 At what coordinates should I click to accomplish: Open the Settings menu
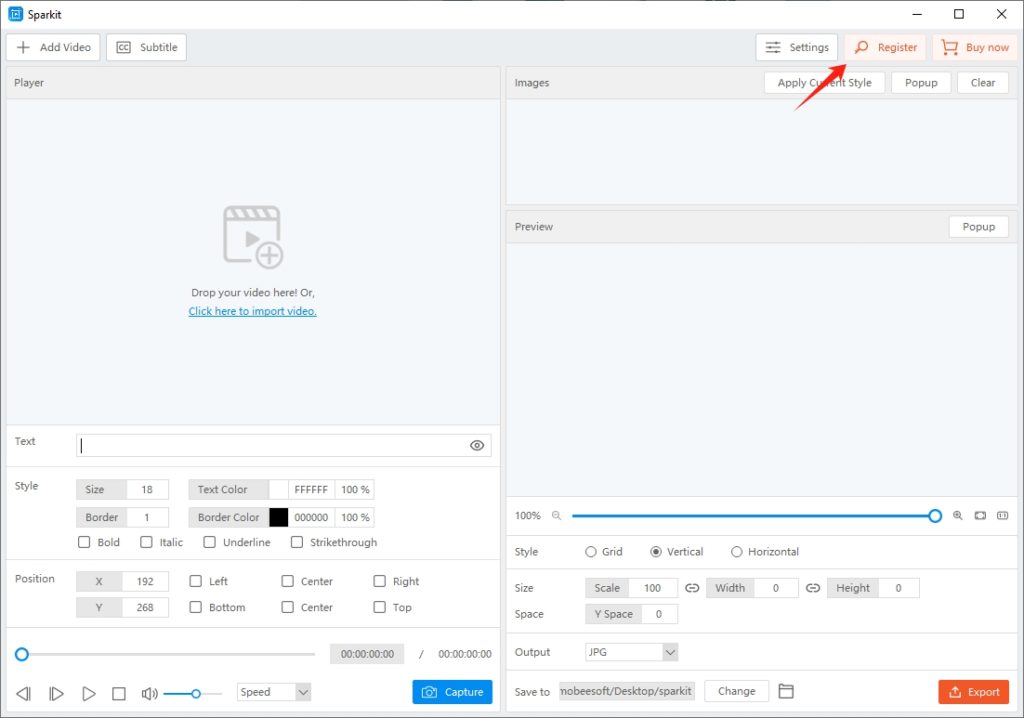pos(796,46)
